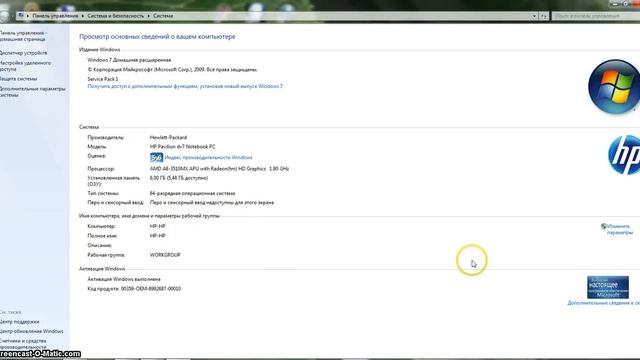Click the Control Panel search field
640x360 pixels.
[x=595, y=16]
